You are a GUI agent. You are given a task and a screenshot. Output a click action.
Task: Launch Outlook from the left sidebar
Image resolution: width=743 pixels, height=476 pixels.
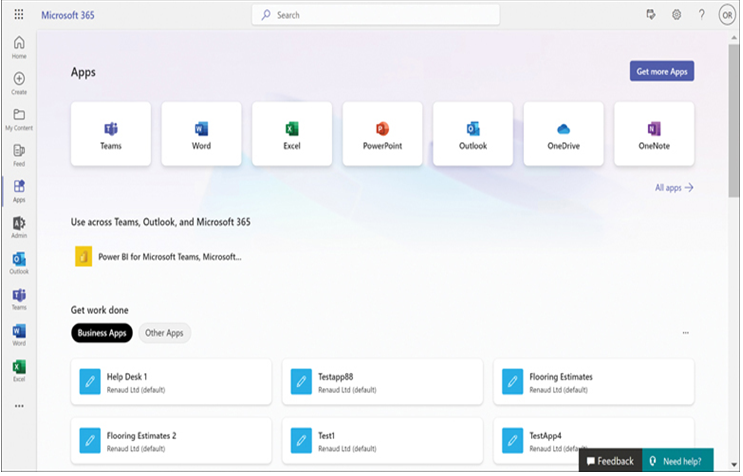point(19,263)
